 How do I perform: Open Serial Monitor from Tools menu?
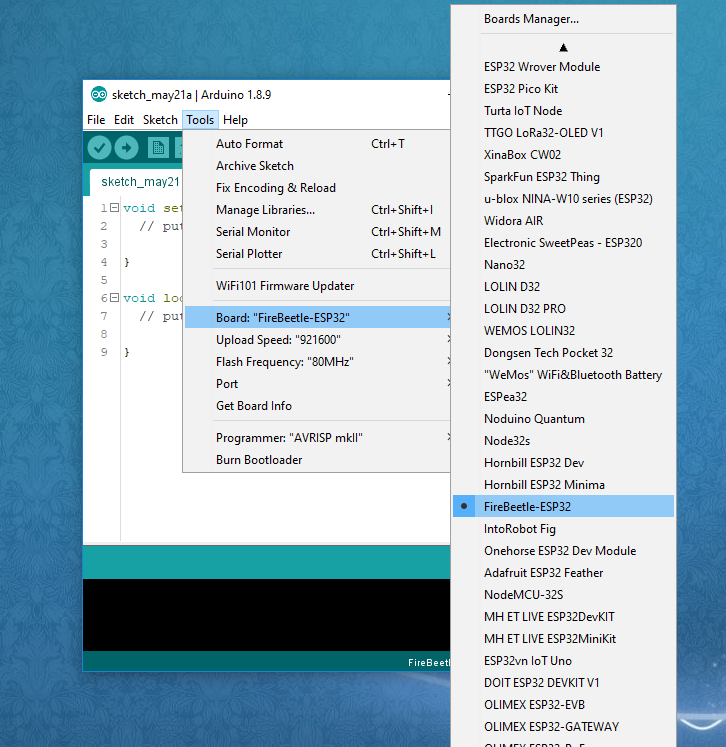coord(317,232)
